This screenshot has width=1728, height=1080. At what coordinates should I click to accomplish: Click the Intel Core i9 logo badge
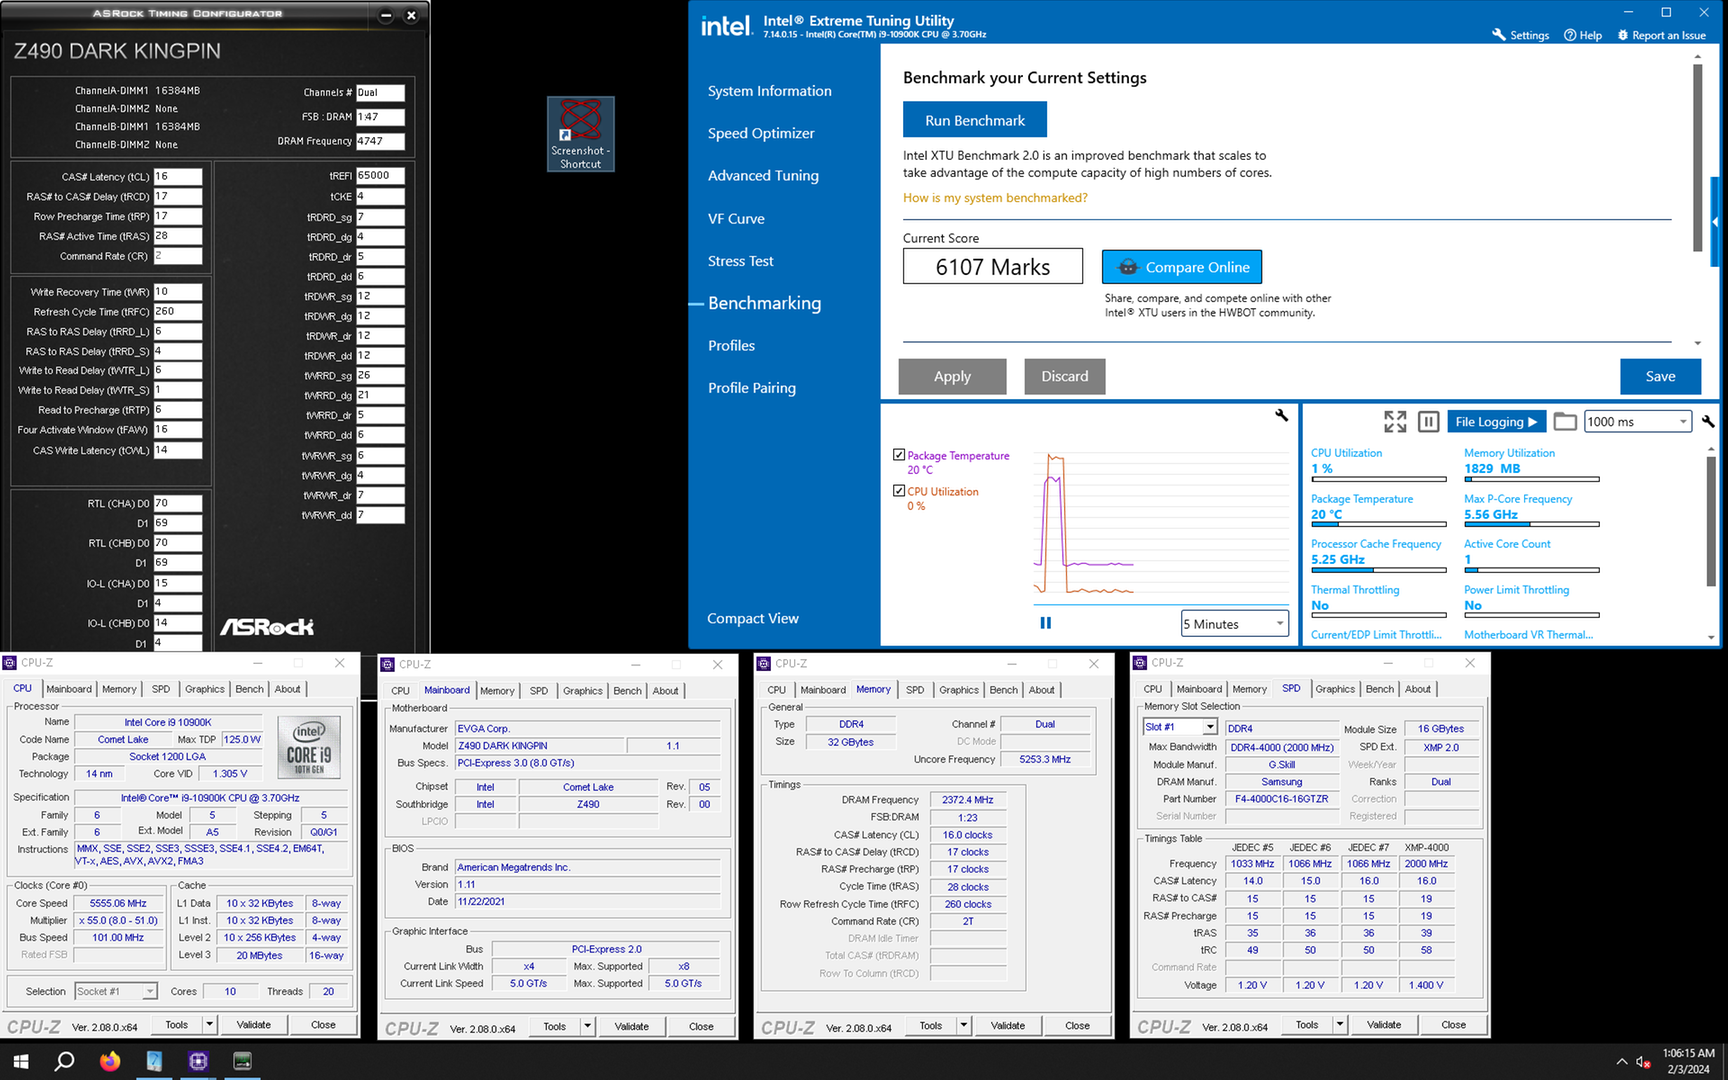click(x=309, y=747)
